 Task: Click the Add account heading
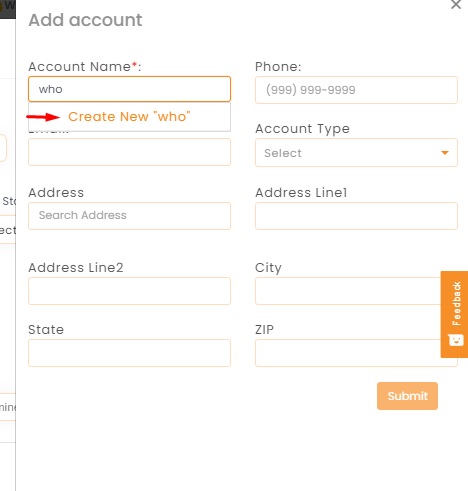tap(85, 20)
